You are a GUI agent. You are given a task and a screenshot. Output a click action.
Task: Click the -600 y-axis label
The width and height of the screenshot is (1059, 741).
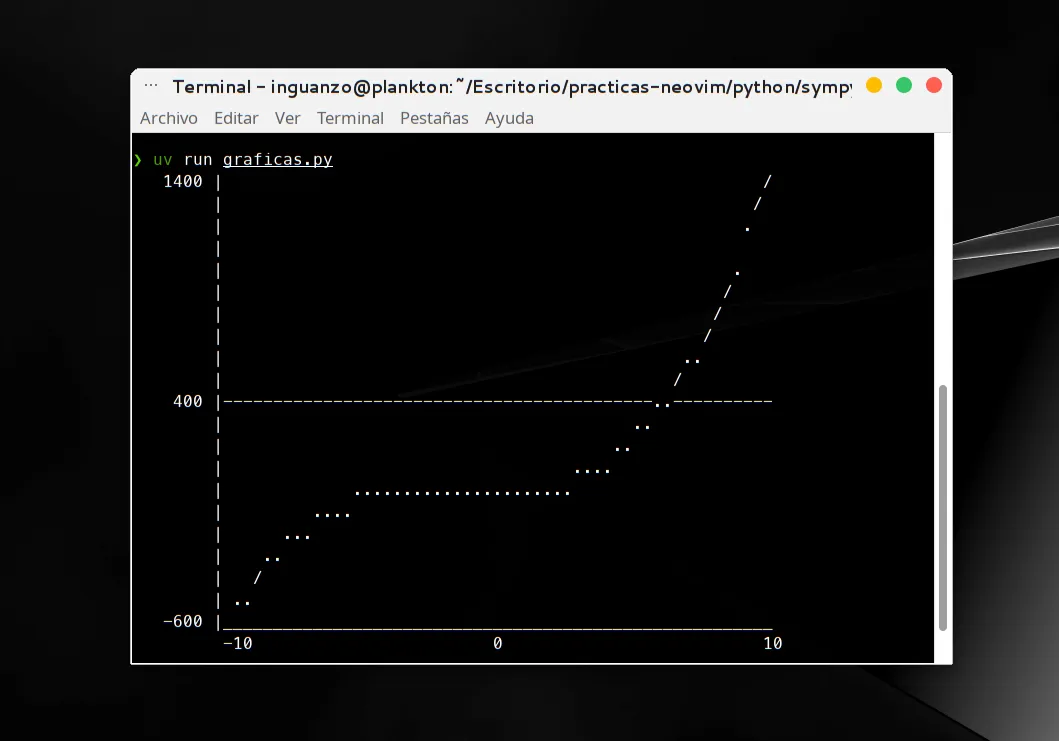[x=182, y=621]
